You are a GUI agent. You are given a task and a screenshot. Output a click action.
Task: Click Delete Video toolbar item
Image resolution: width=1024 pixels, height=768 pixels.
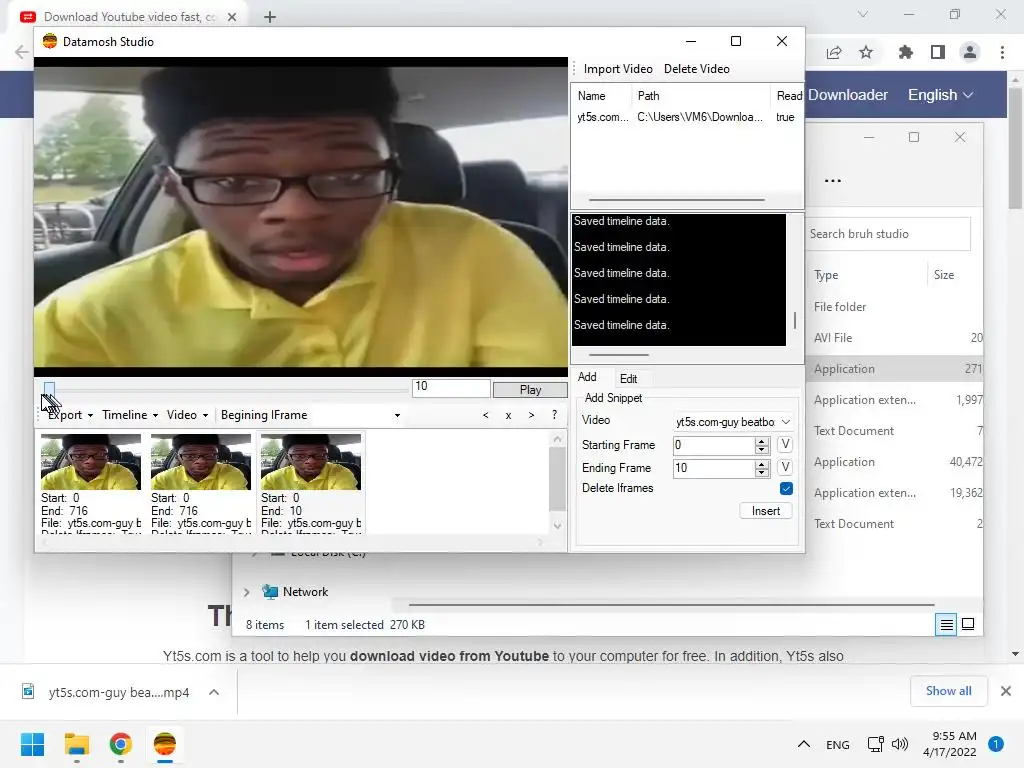coord(696,69)
